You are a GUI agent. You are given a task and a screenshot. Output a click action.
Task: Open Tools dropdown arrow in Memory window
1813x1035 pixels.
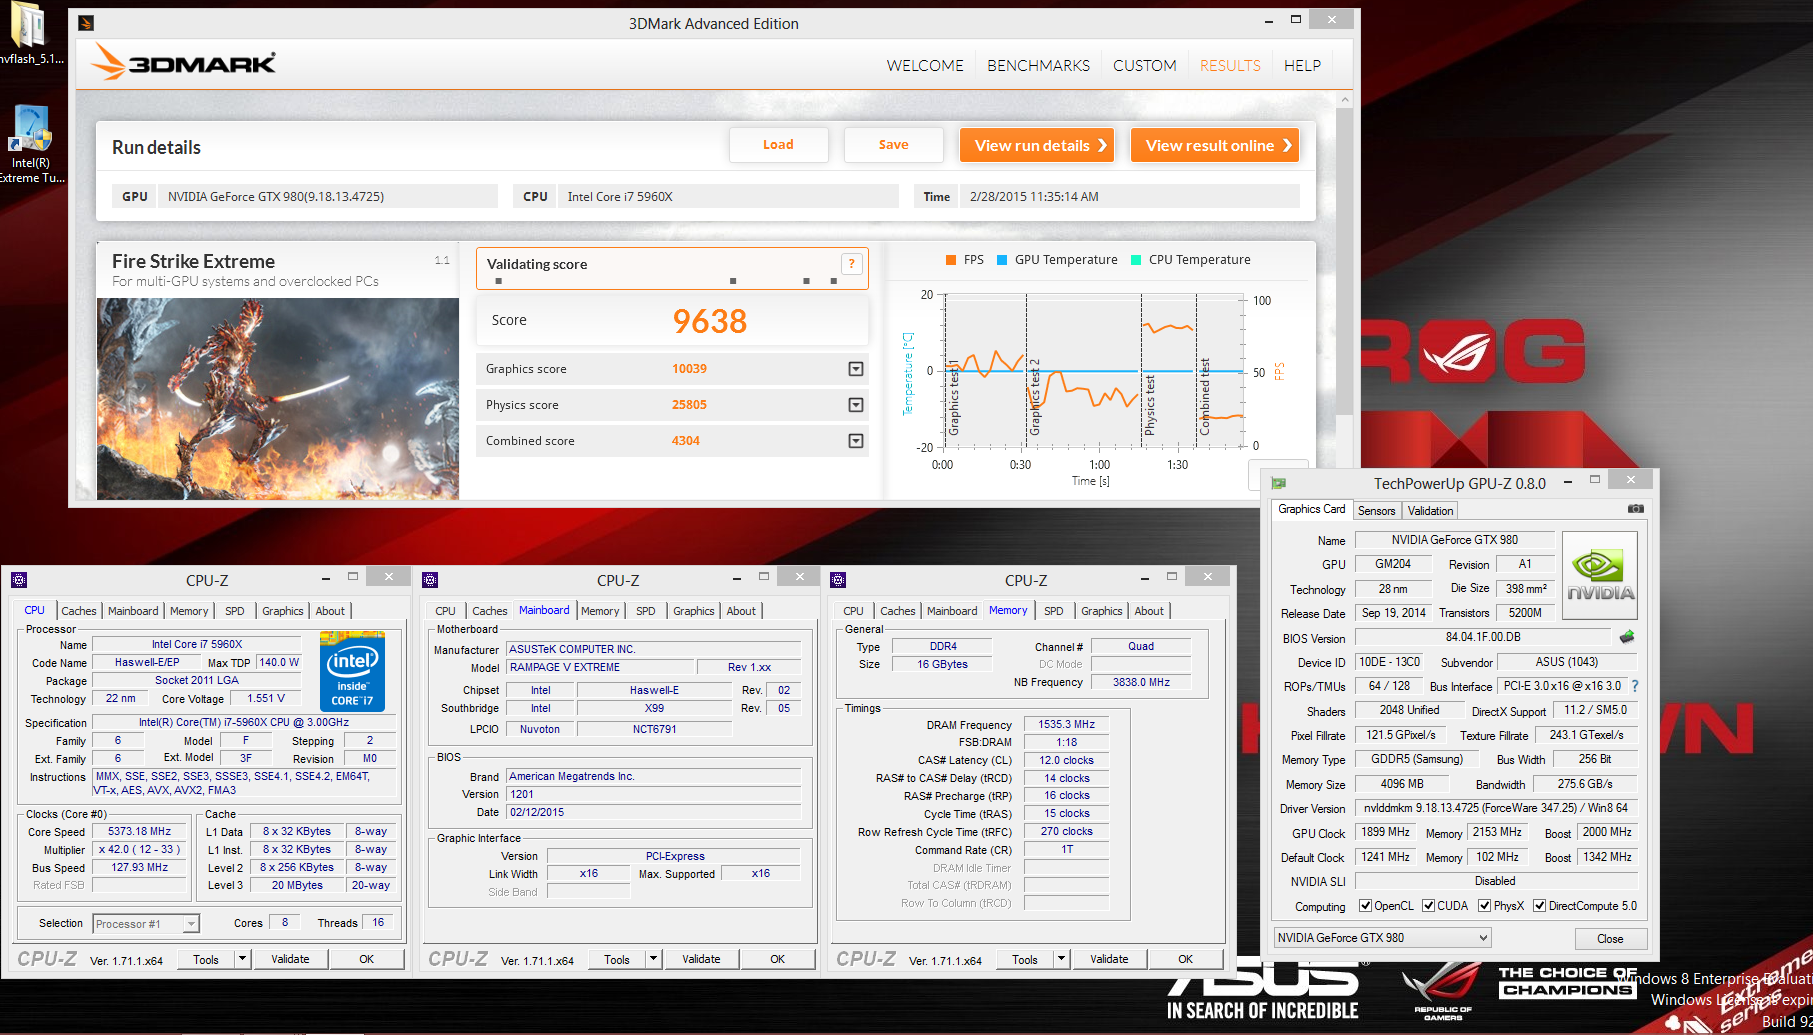coord(1061,959)
